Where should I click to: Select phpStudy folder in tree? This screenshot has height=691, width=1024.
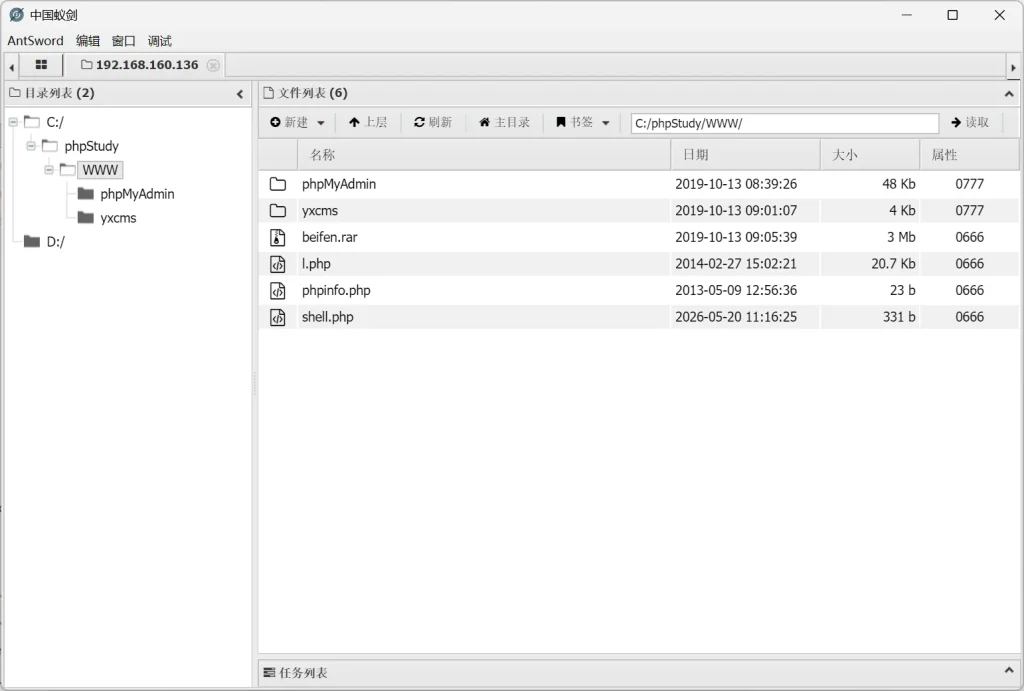[91, 146]
